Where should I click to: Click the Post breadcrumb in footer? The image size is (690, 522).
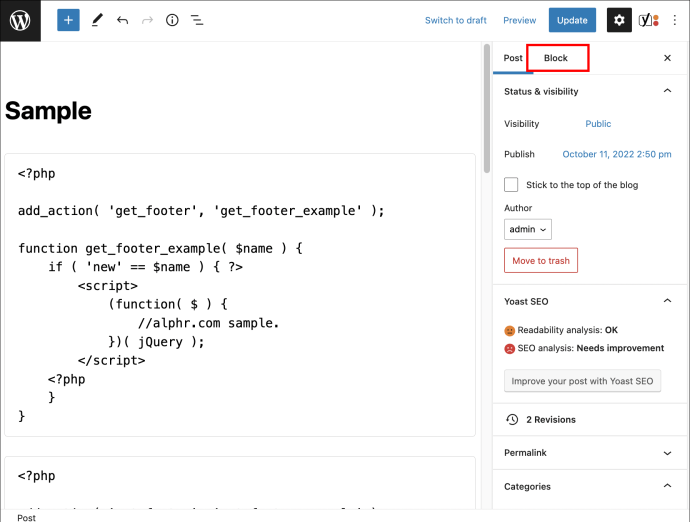(x=26, y=518)
